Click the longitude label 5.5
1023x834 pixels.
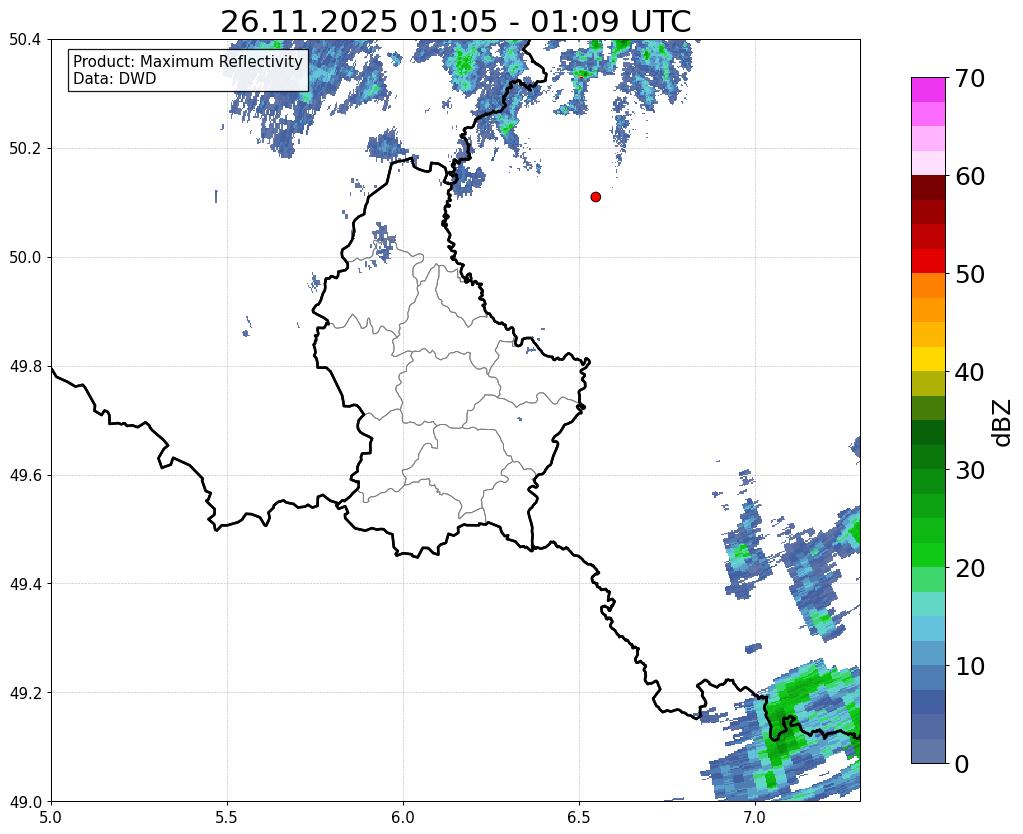pyautogui.click(x=227, y=818)
